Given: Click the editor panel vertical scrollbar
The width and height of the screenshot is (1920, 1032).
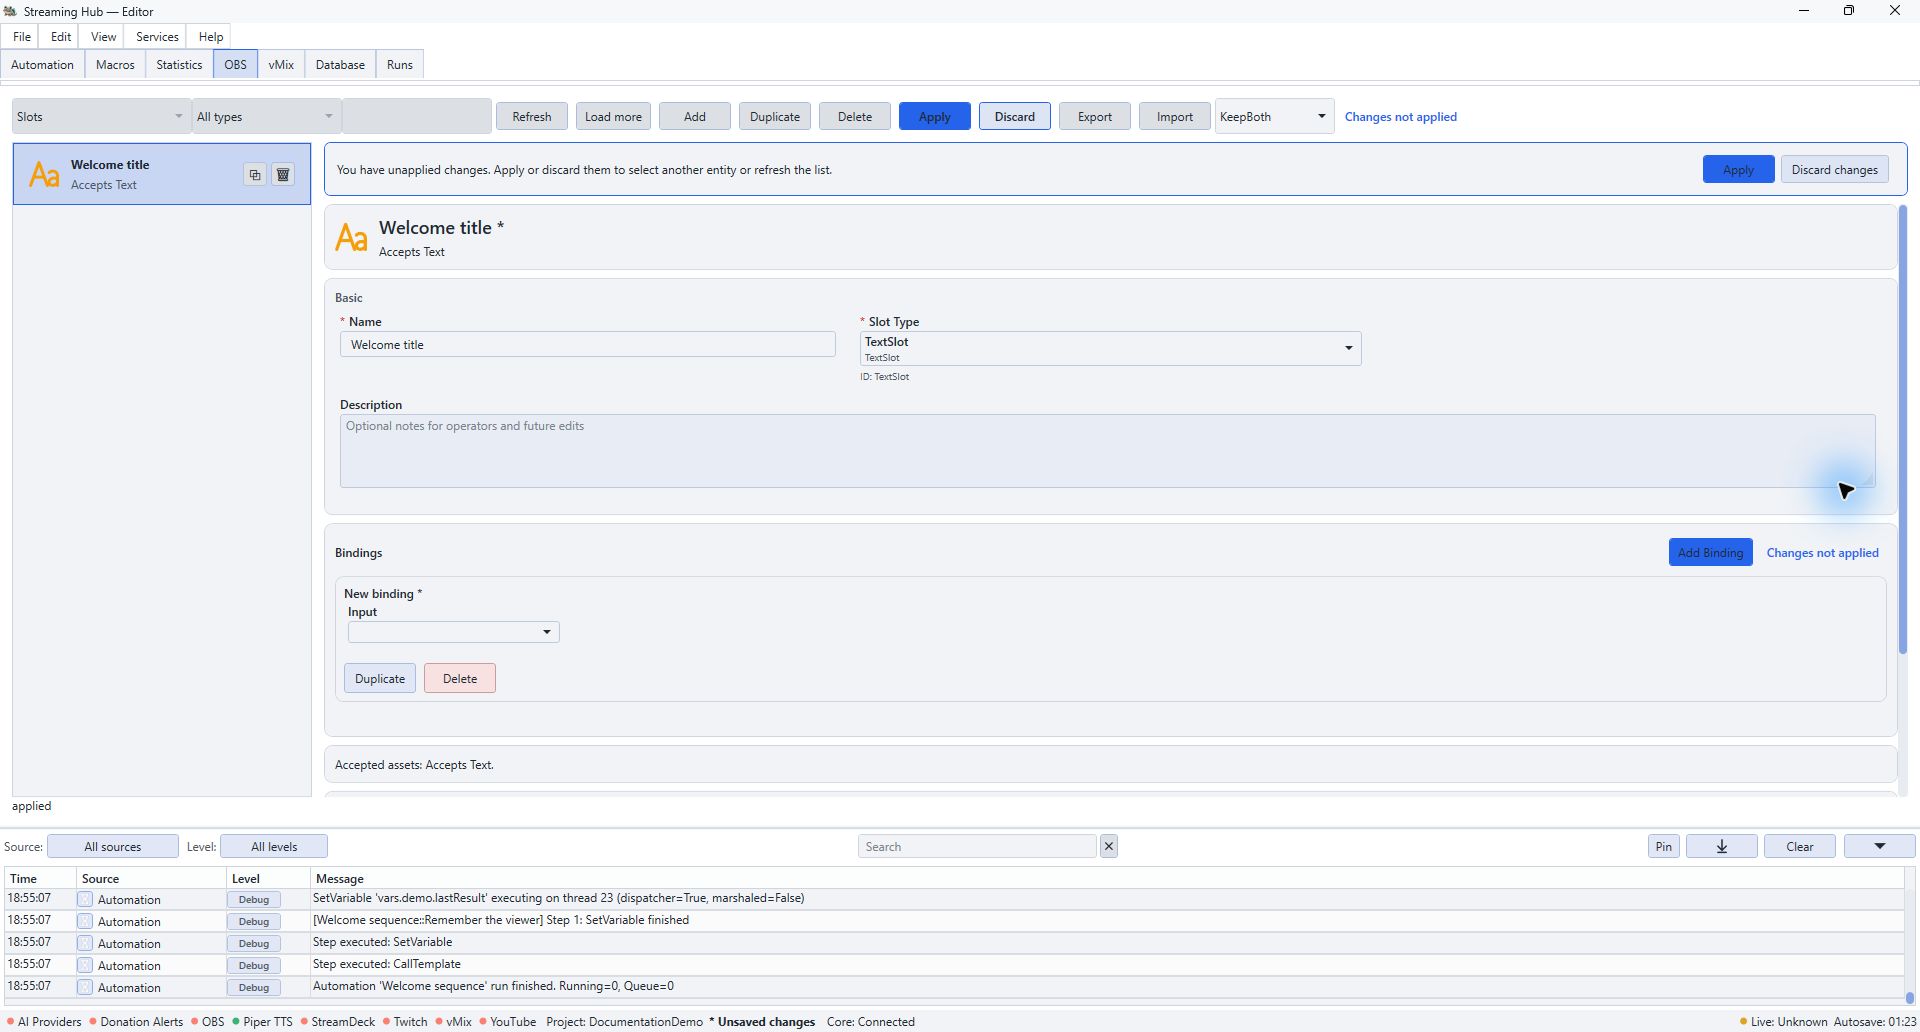Looking at the screenshot, I should click(1903, 430).
